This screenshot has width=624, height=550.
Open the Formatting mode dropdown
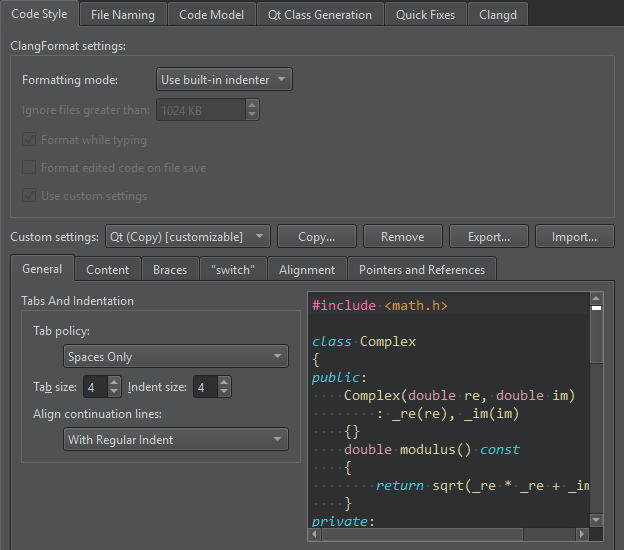pyautogui.click(x=224, y=80)
